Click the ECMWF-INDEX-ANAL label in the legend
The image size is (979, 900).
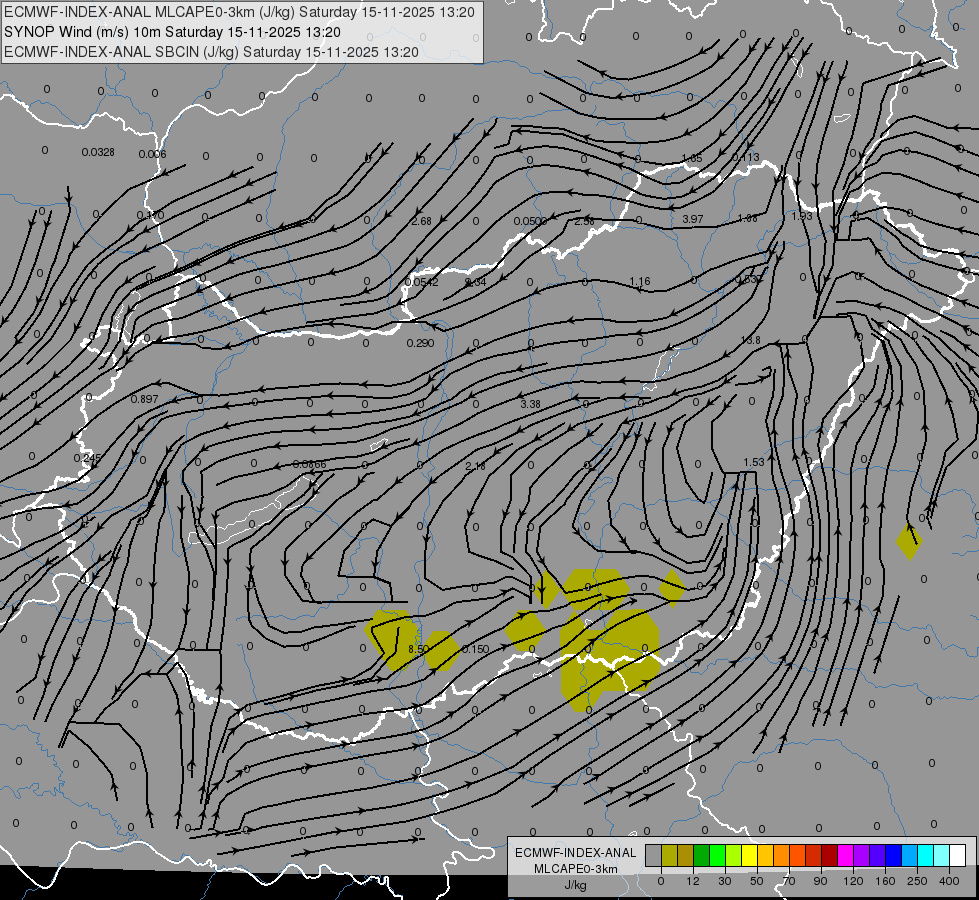pos(576,853)
